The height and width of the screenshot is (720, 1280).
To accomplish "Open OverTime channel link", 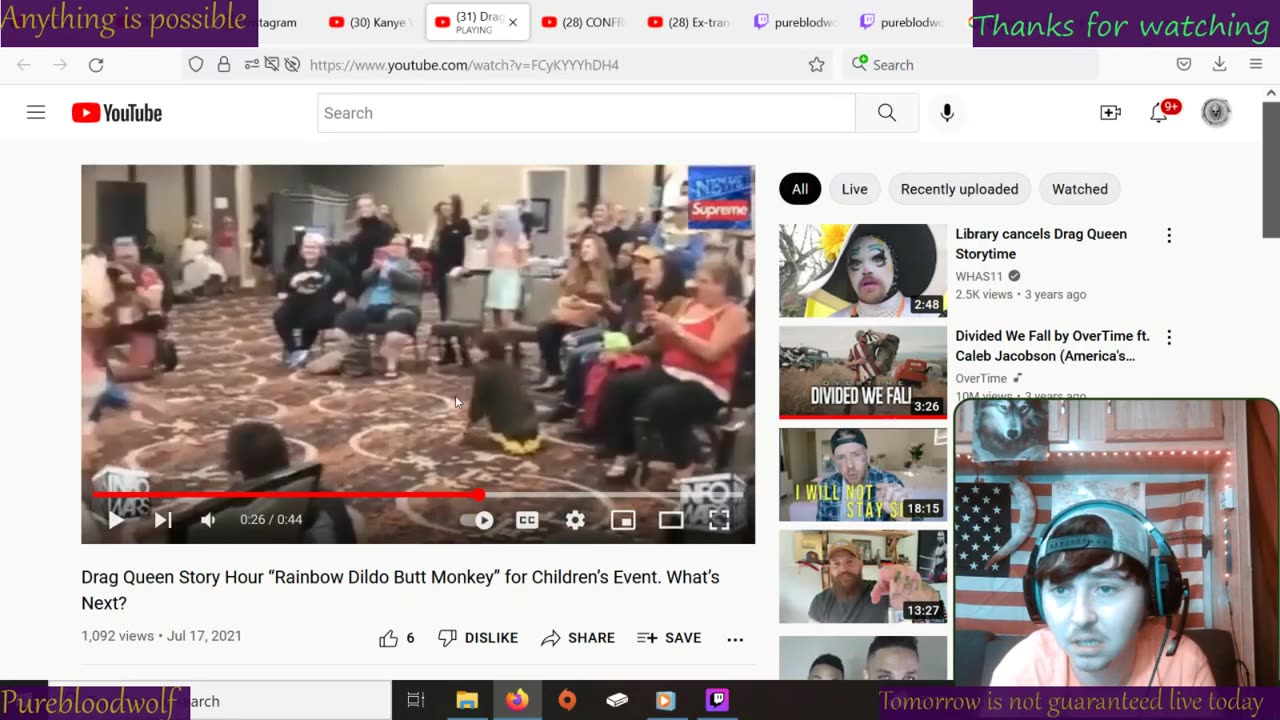I will coord(981,378).
